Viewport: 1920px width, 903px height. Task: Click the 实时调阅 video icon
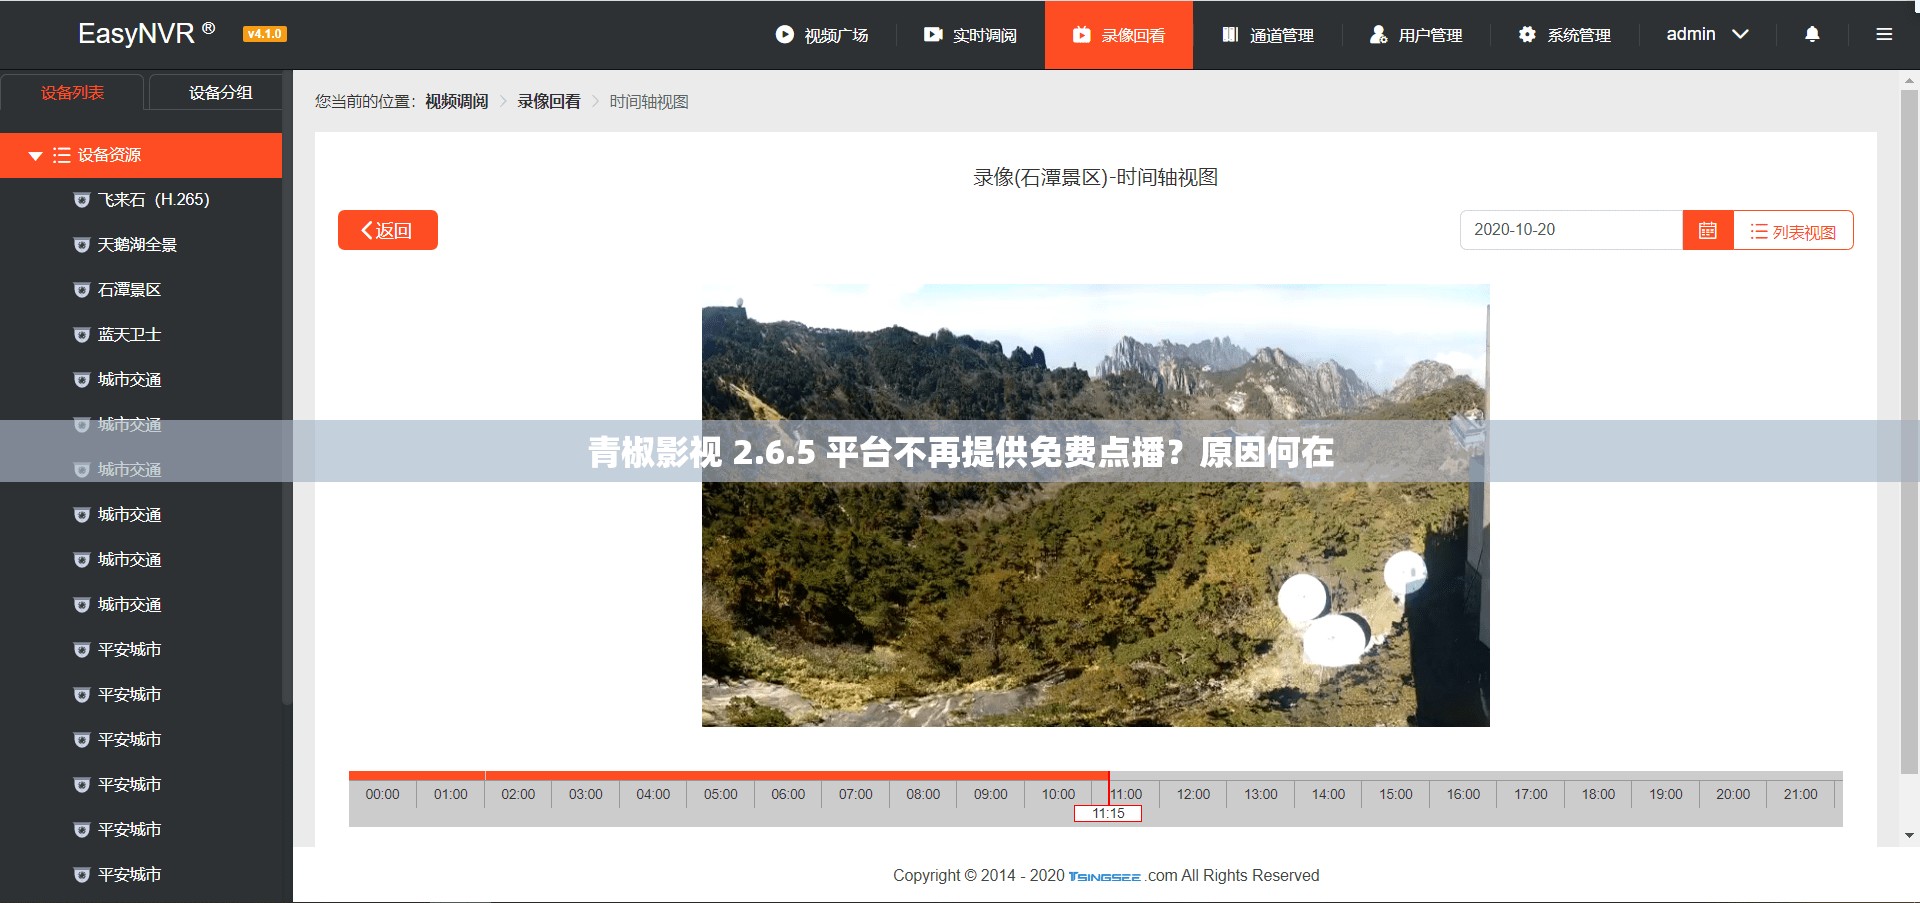tap(933, 34)
